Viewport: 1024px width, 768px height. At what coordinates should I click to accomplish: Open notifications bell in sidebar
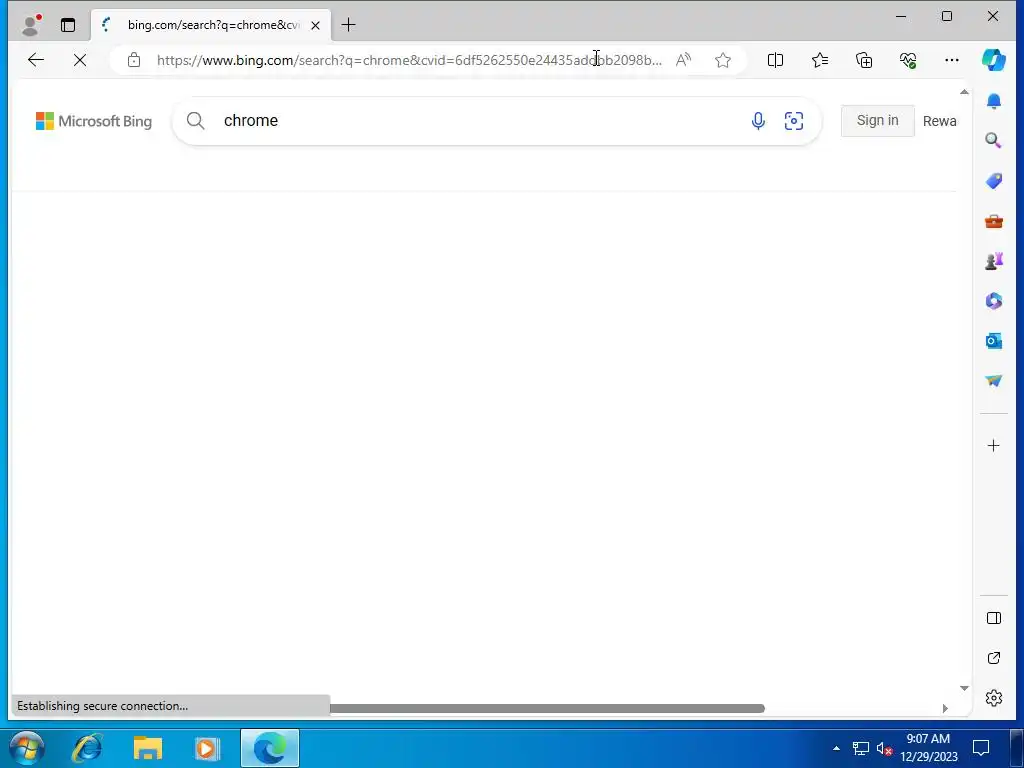[993, 101]
